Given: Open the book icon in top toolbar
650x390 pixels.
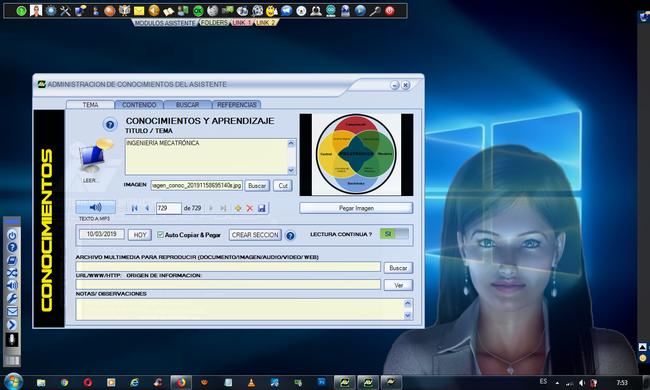Looking at the screenshot, I should [x=168, y=11].
